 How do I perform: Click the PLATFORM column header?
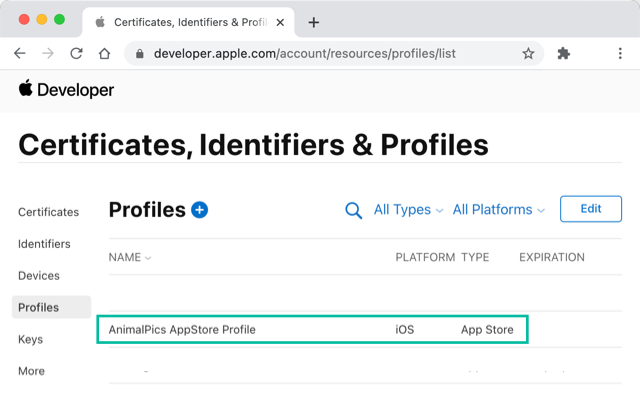[x=425, y=257]
